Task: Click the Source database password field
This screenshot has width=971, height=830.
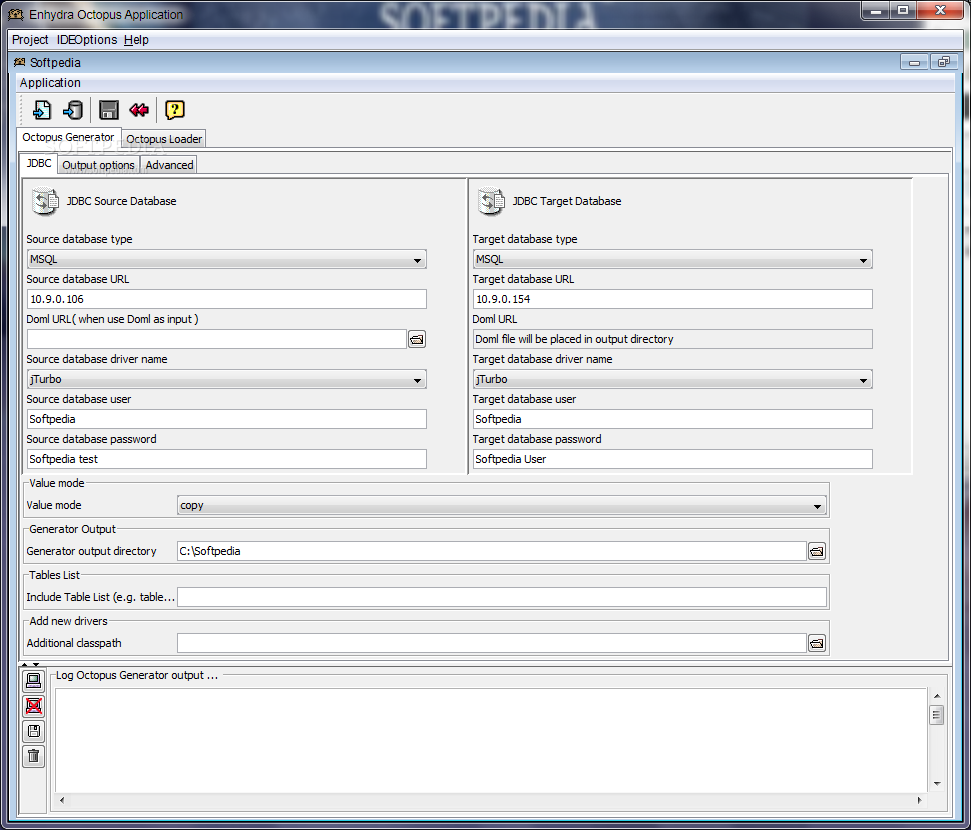Action: click(227, 459)
